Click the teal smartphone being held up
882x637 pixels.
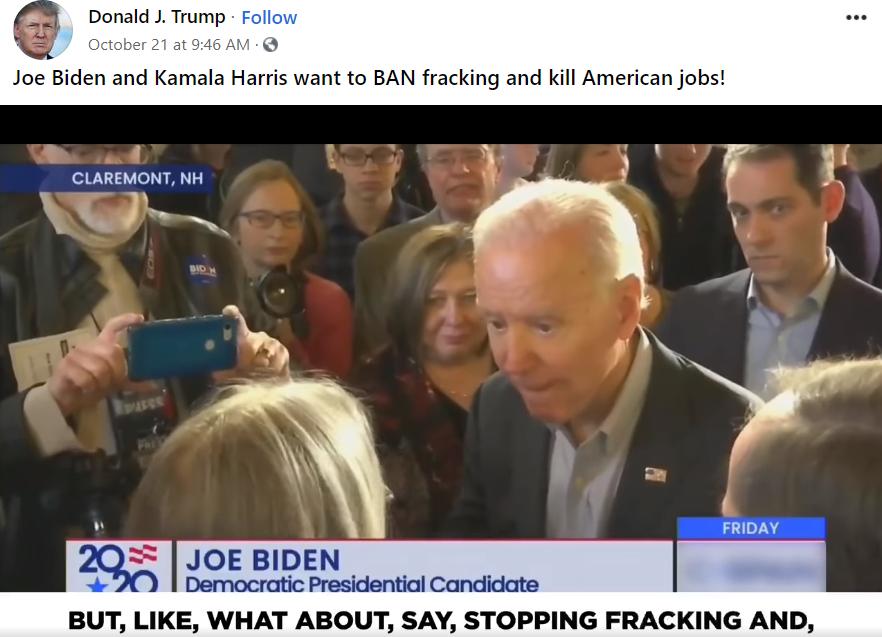click(x=182, y=347)
